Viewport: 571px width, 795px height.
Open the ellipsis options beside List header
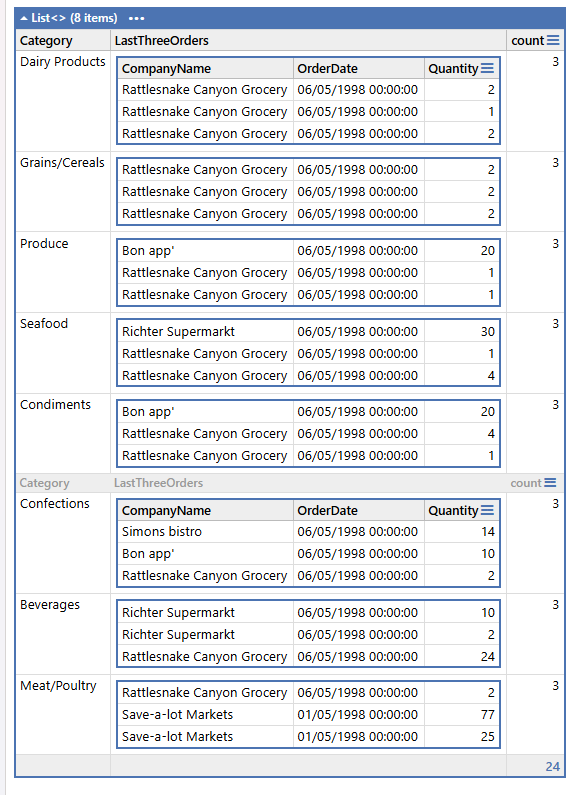click(x=136, y=18)
